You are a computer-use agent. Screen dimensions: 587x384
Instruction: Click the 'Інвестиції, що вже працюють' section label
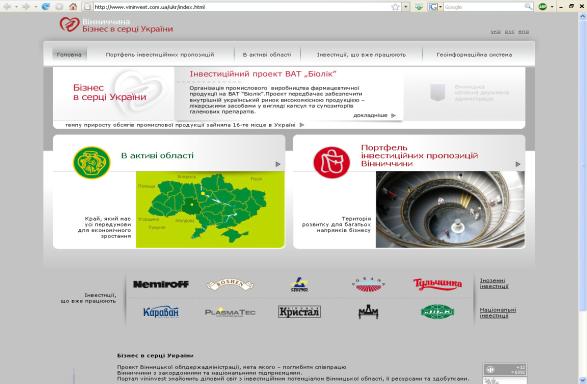[88, 298]
